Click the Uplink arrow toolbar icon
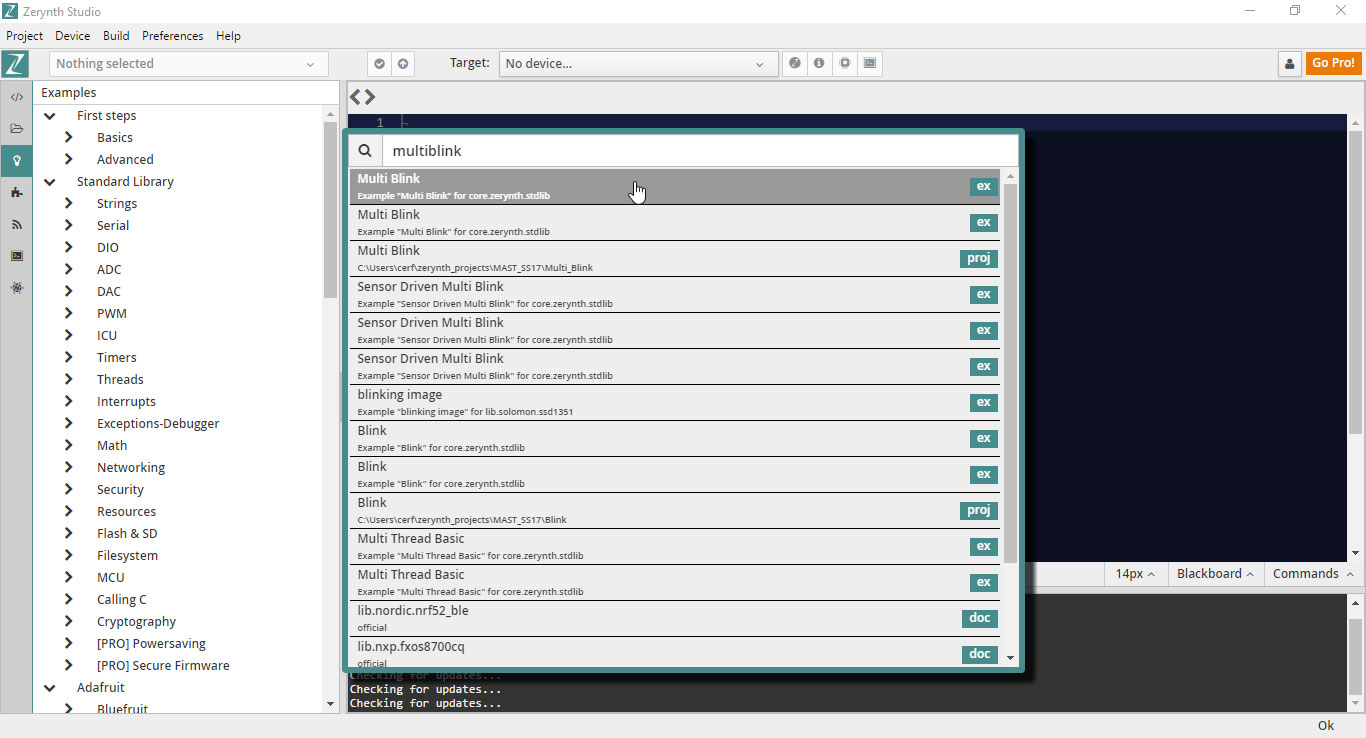This screenshot has width=1366, height=738. (x=403, y=64)
